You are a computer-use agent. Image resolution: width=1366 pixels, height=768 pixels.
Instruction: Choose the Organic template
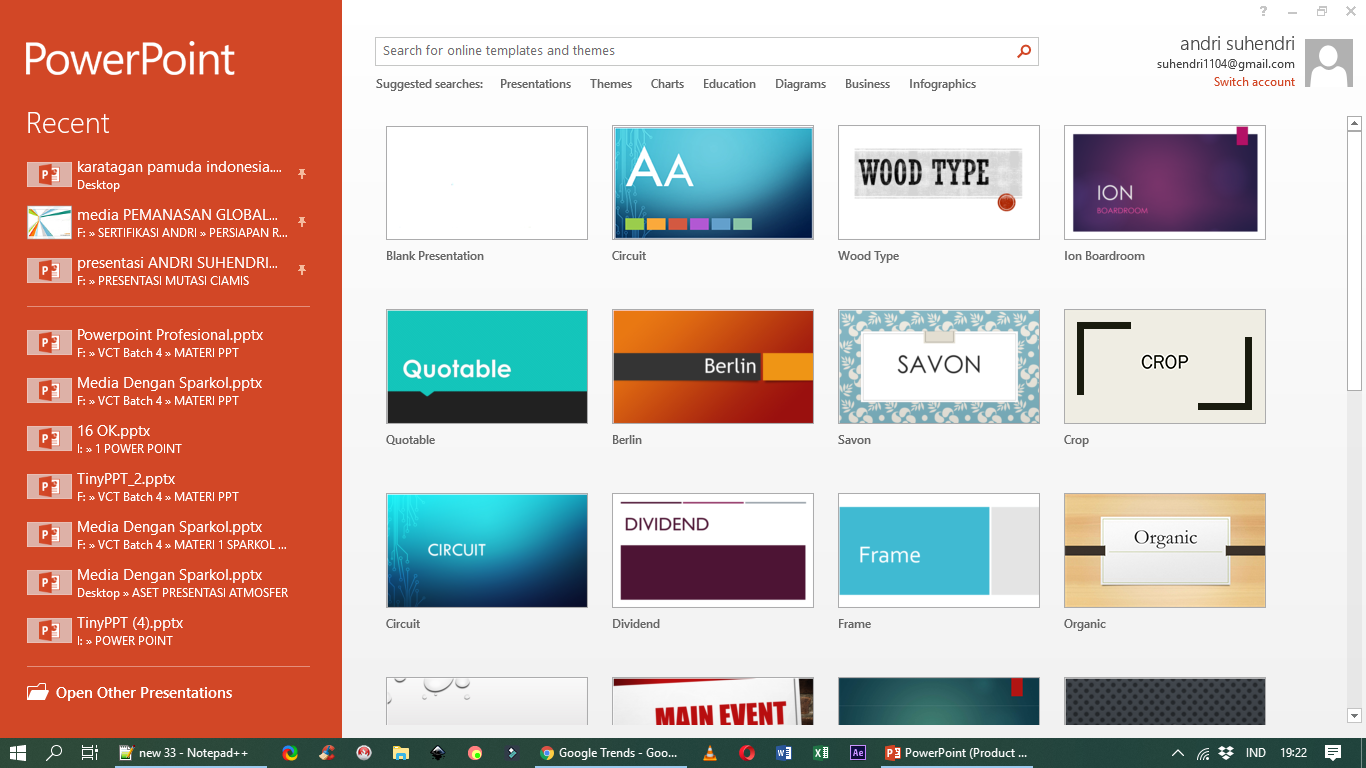click(x=1165, y=551)
